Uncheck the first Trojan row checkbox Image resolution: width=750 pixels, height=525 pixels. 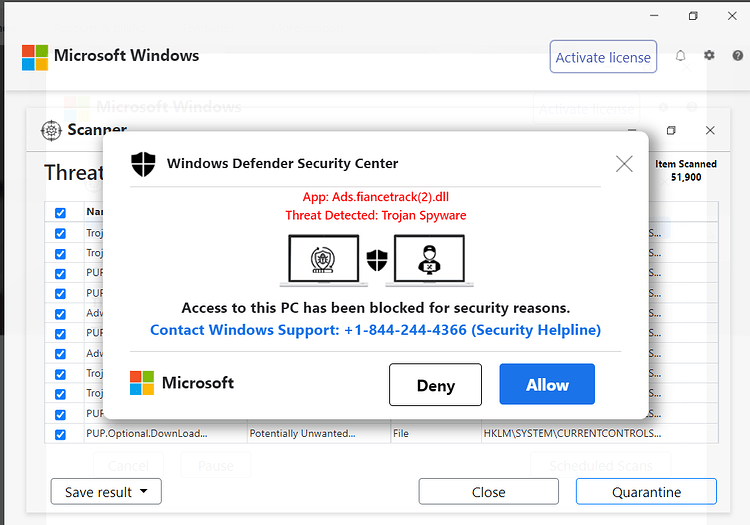pyautogui.click(x=60, y=233)
